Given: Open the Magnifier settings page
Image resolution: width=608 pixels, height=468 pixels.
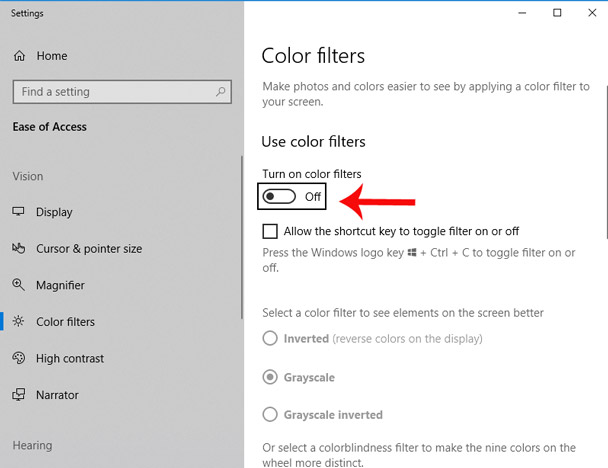Looking at the screenshot, I should (60, 285).
